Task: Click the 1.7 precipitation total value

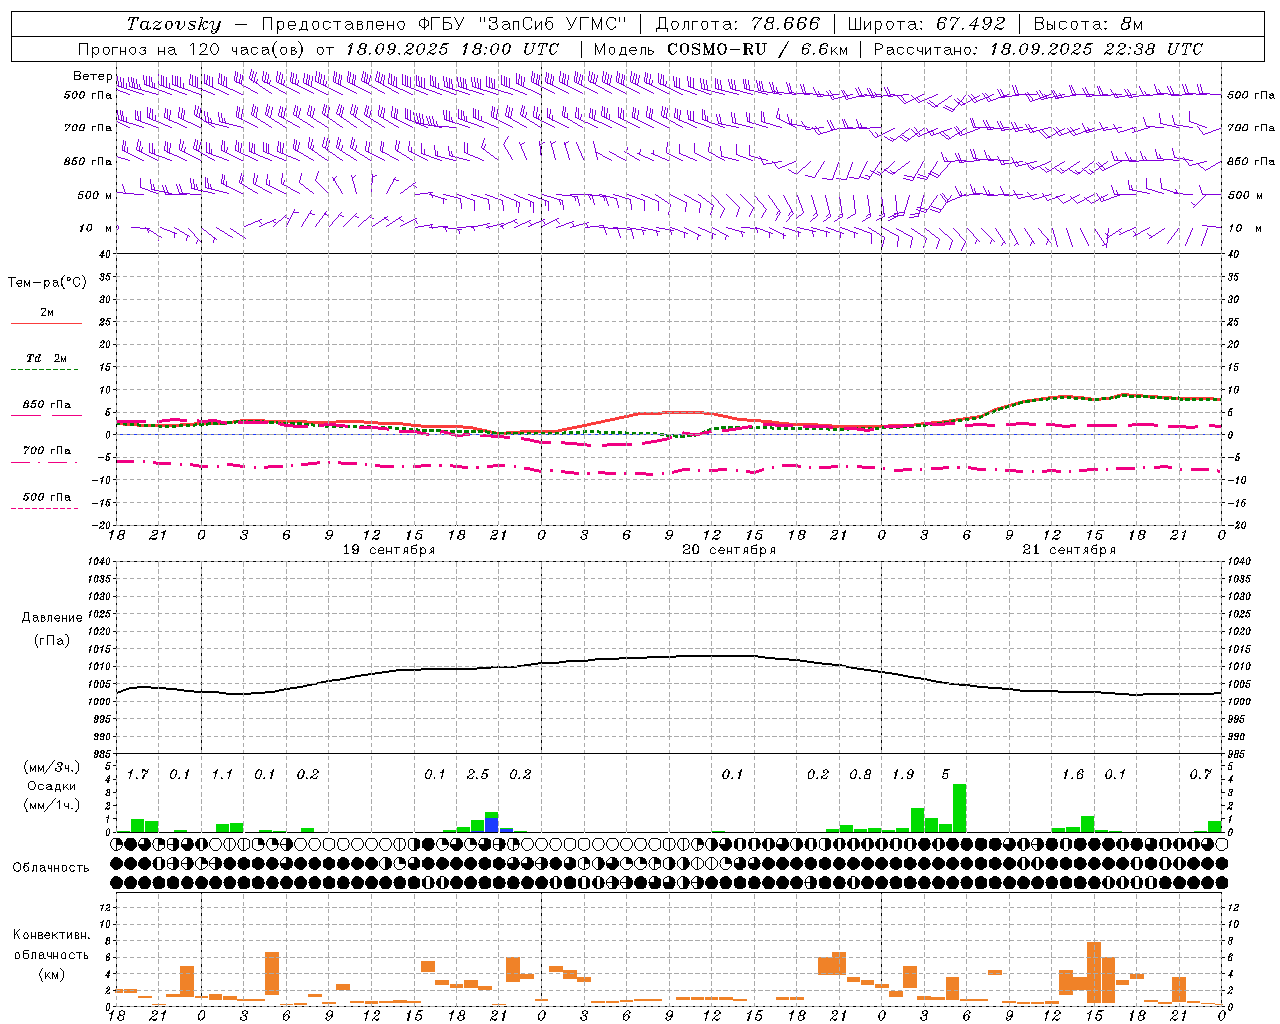Action: (137, 774)
